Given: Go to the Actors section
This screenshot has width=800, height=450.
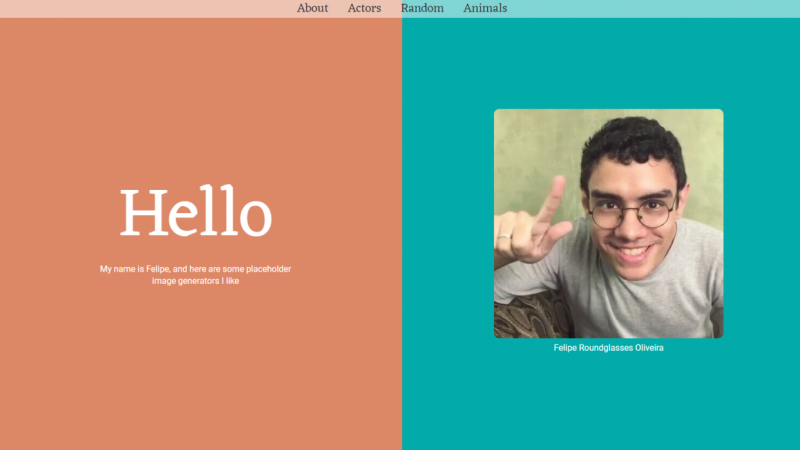Looking at the screenshot, I should pos(364,8).
